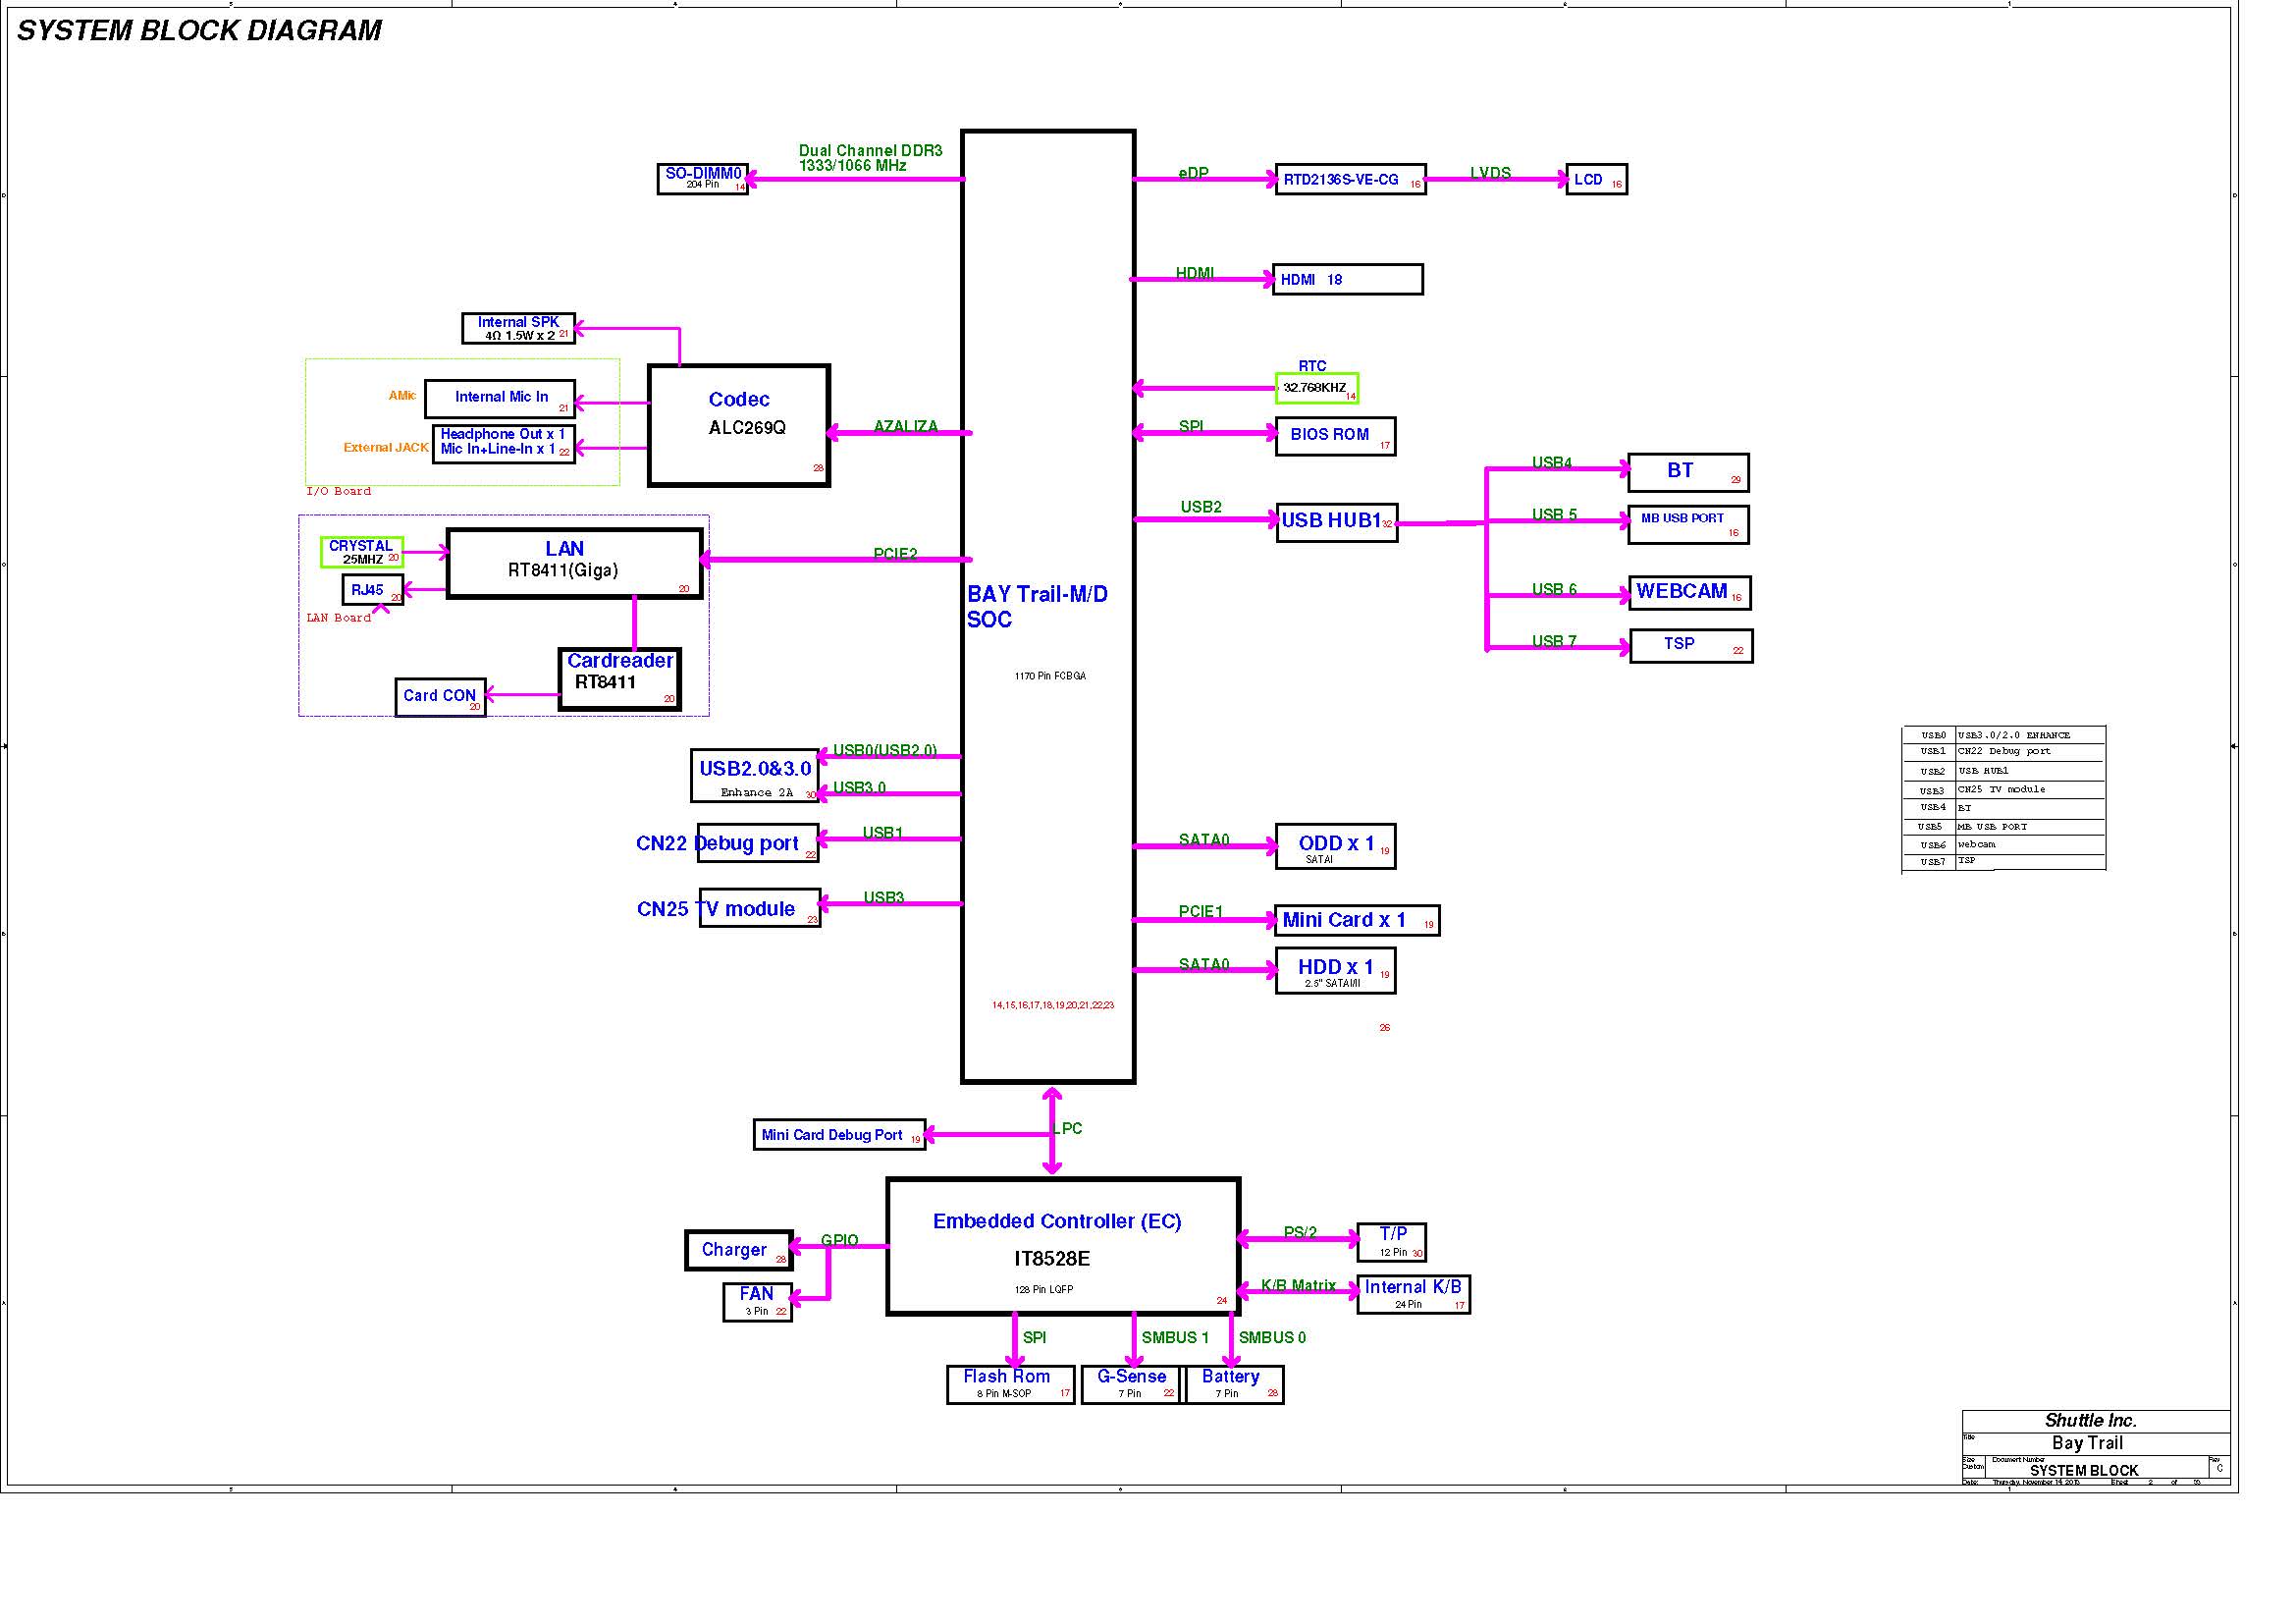Click the Embedded Controller IT8528E box
This screenshot has height=1623, width=2296.
click(x=1062, y=1245)
